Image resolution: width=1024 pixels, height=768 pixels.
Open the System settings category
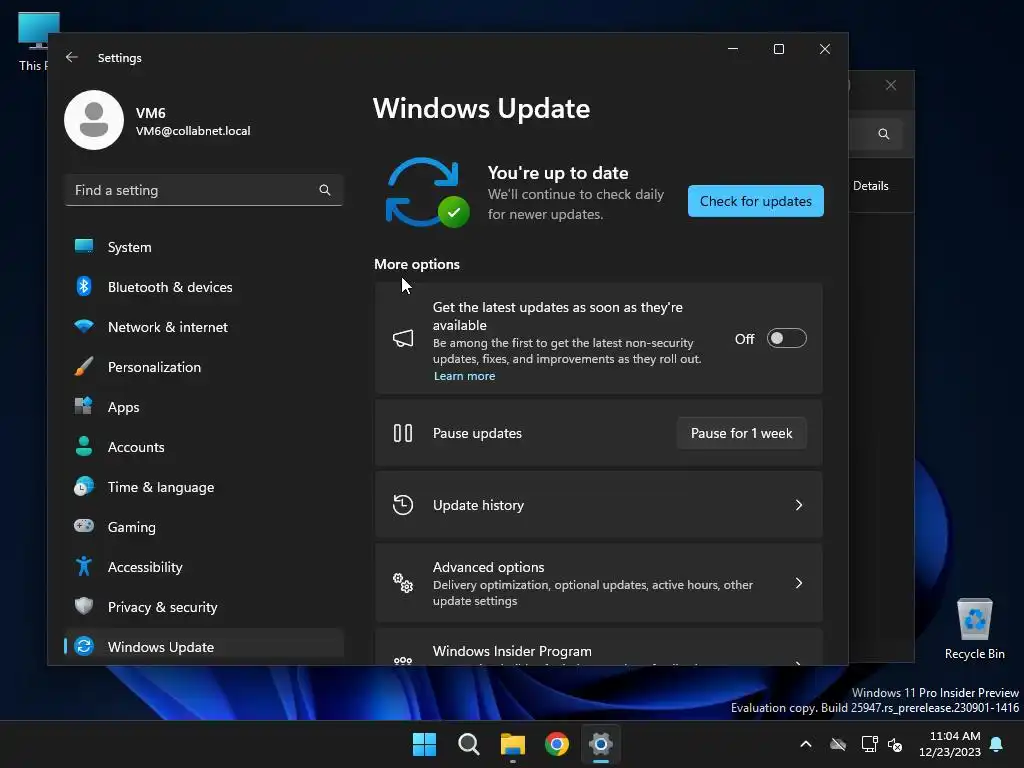coord(204,247)
